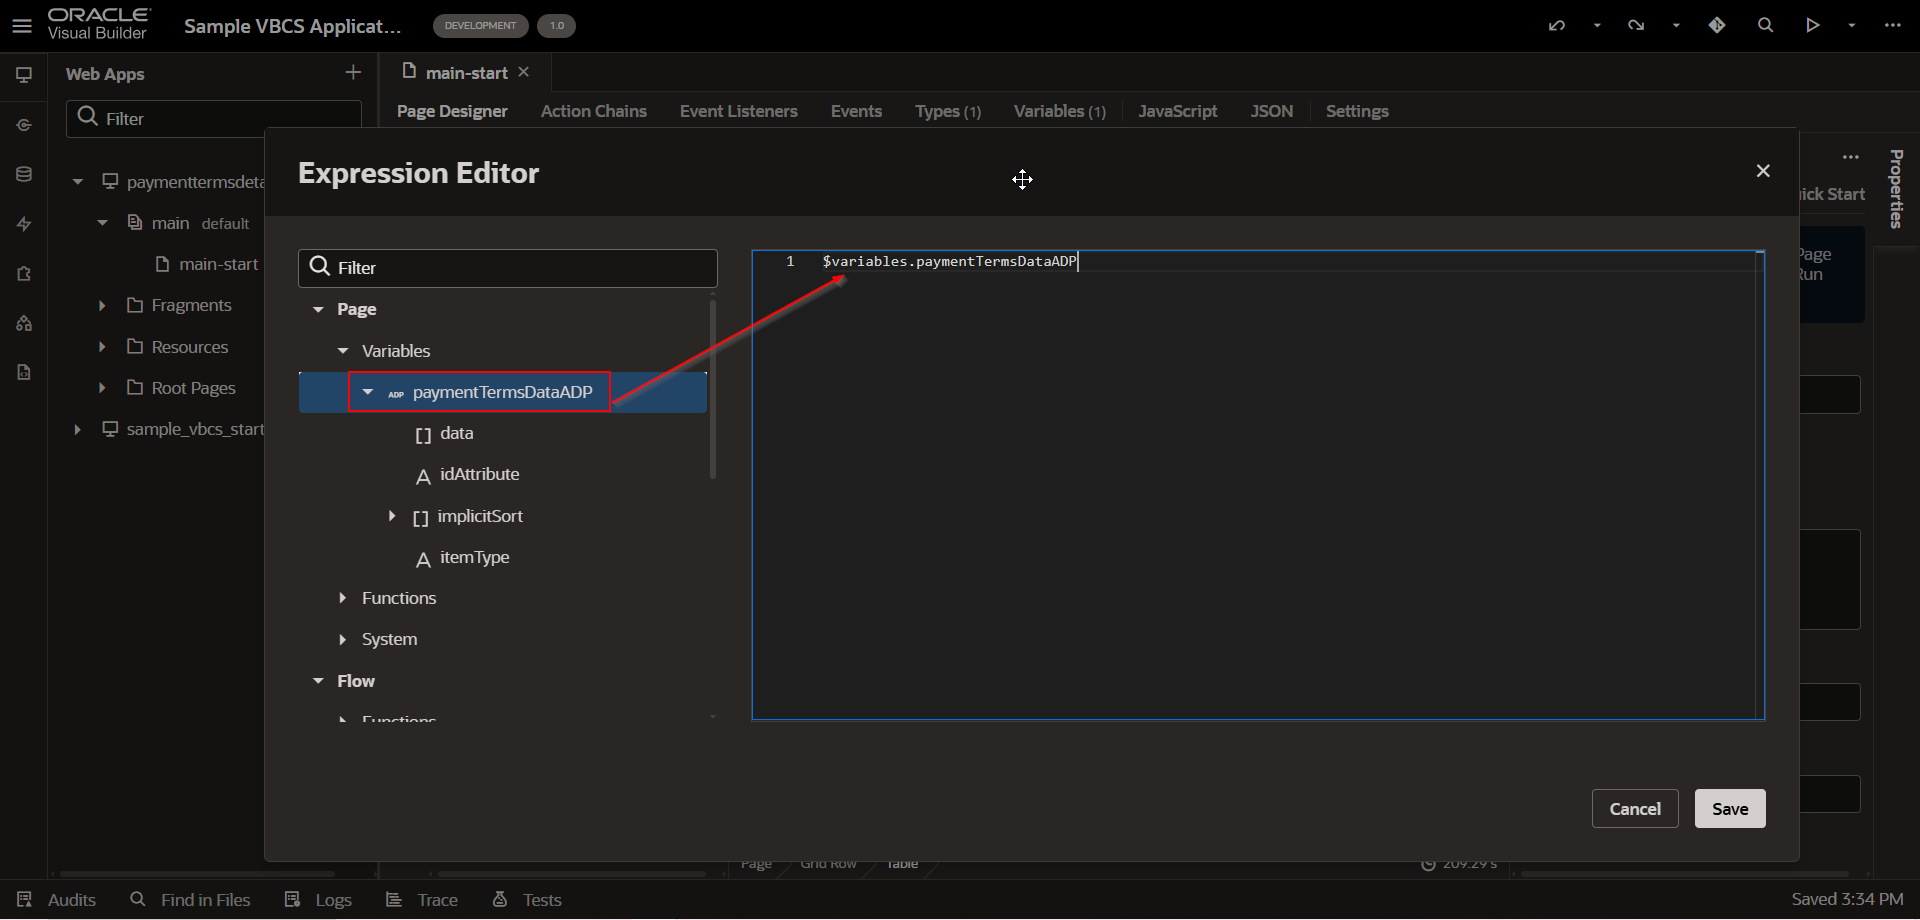Select main-start page in navigator tree
1920x920 pixels.
pyautogui.click(x=218, y=264)
